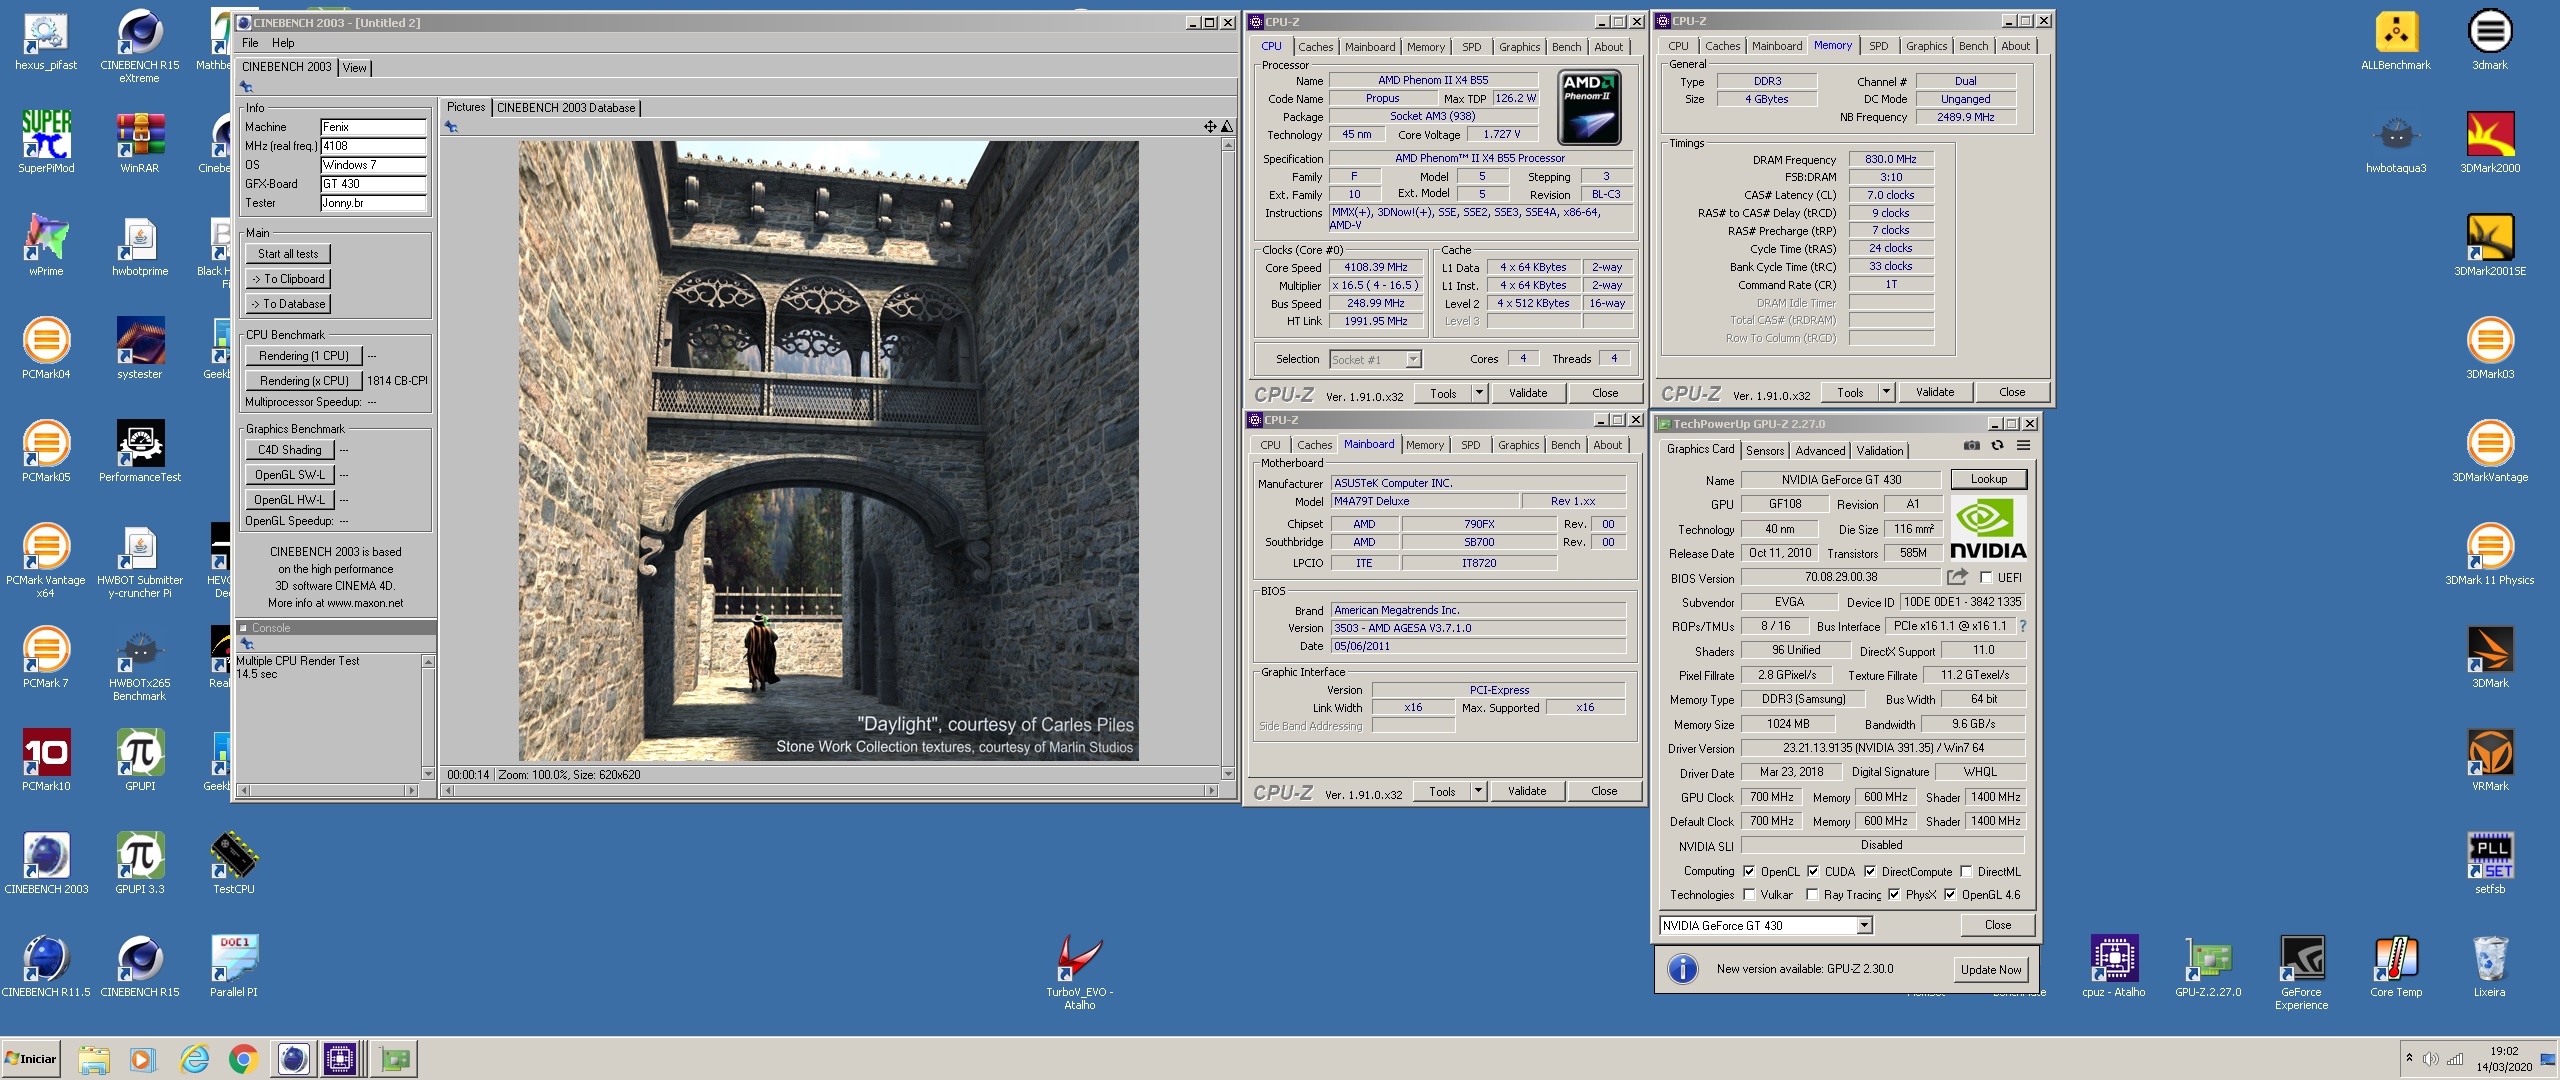
Task: Click the To Database button
Action: (x=288, y=304)
